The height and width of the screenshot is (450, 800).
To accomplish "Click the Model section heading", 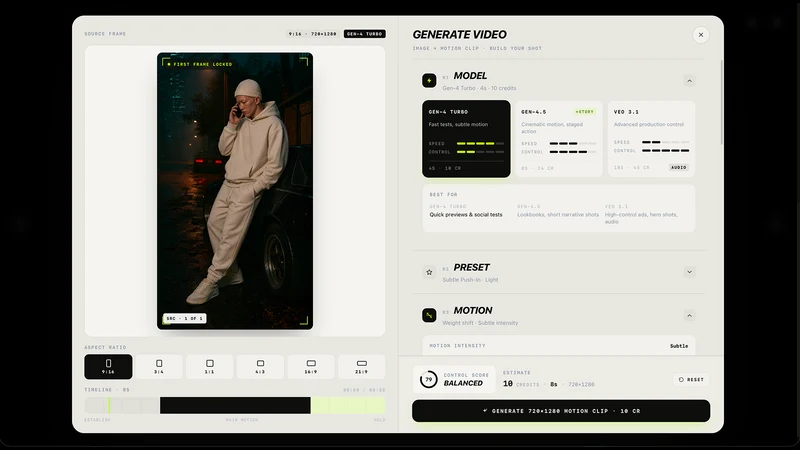I will coord(470,76).
